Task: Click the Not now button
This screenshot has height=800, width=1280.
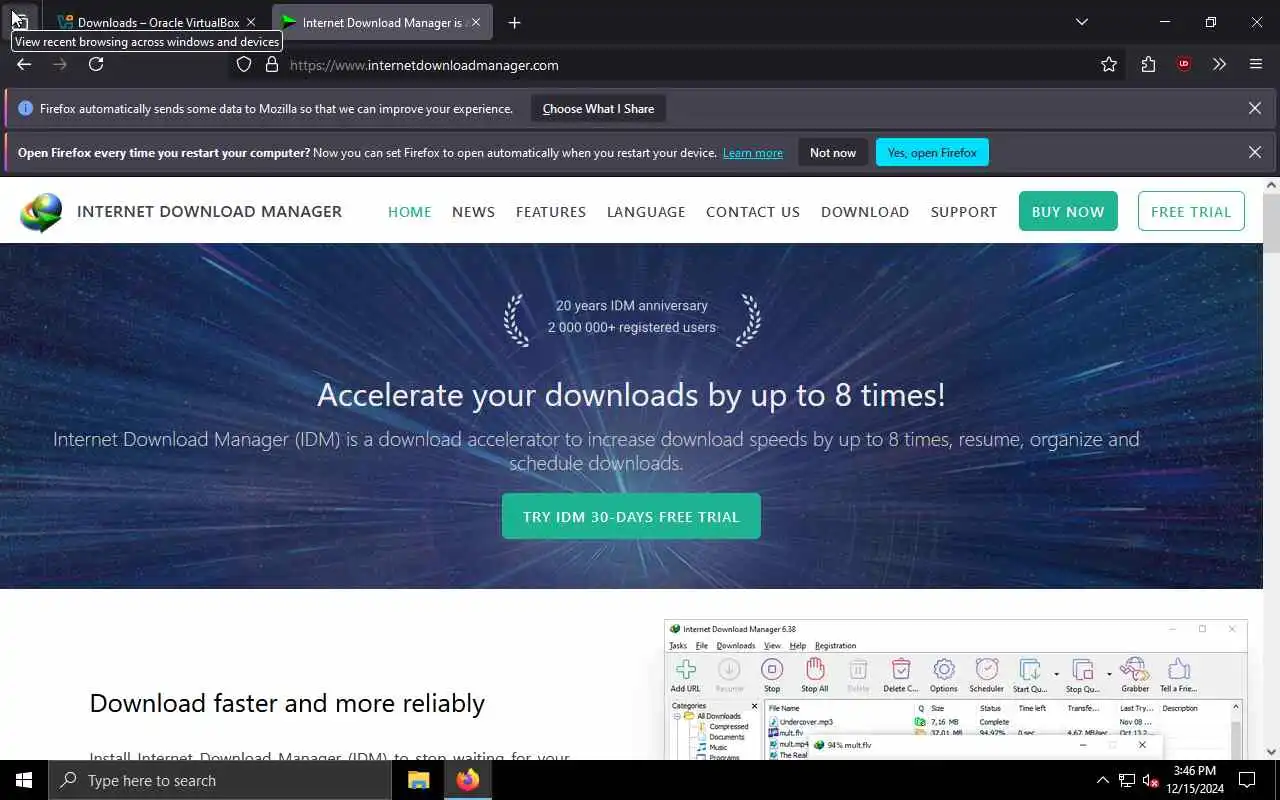Action: (x=833, y=153)
